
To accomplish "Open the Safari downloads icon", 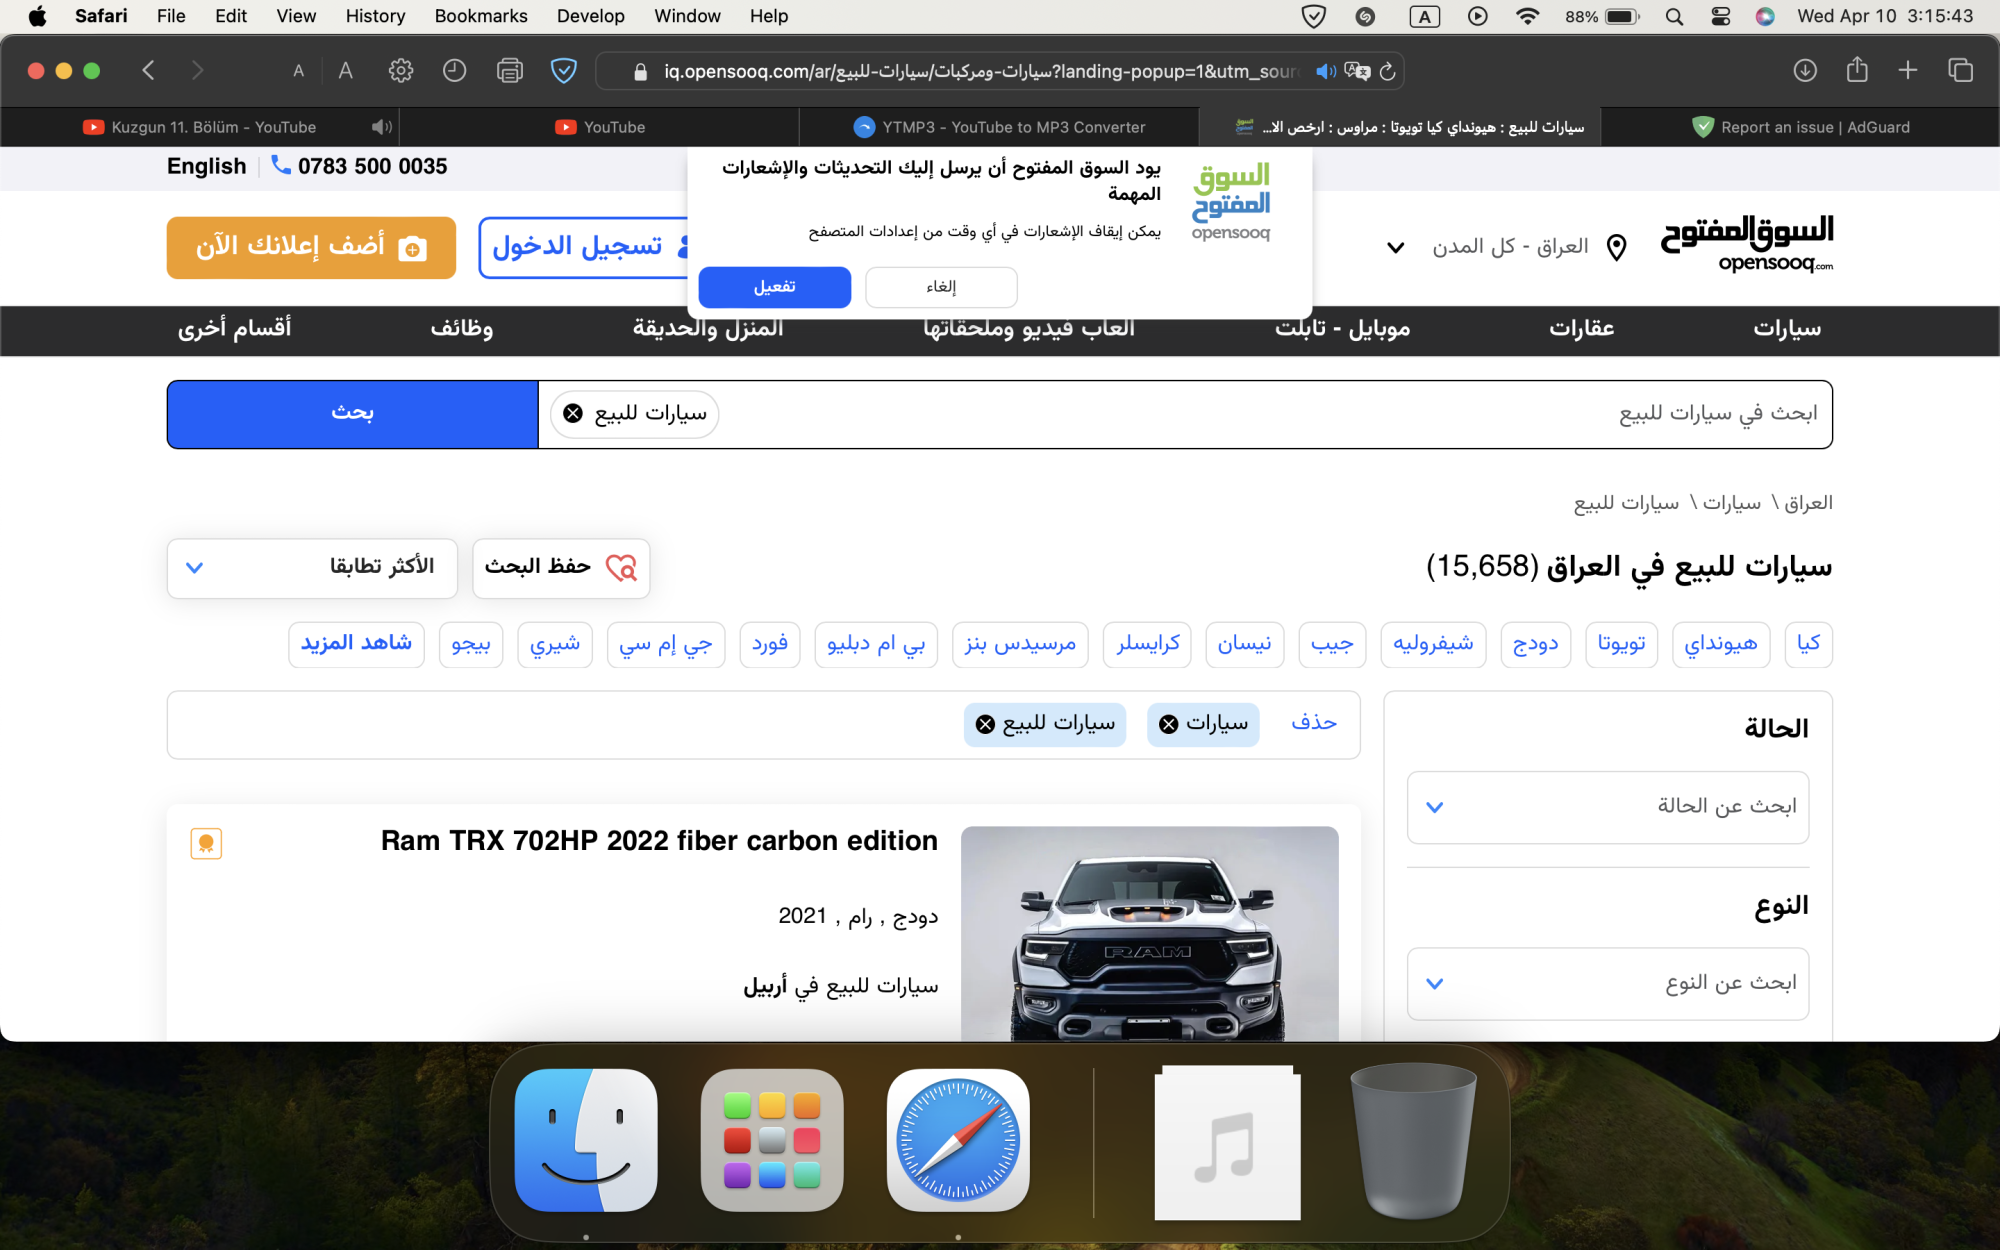I will tap(1805, 70).
